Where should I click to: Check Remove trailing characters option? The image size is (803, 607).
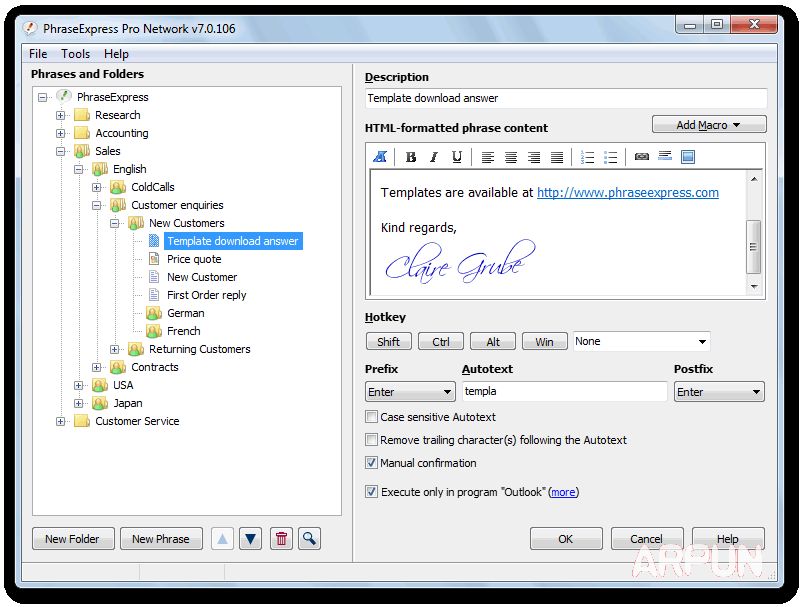pos(372,440)
